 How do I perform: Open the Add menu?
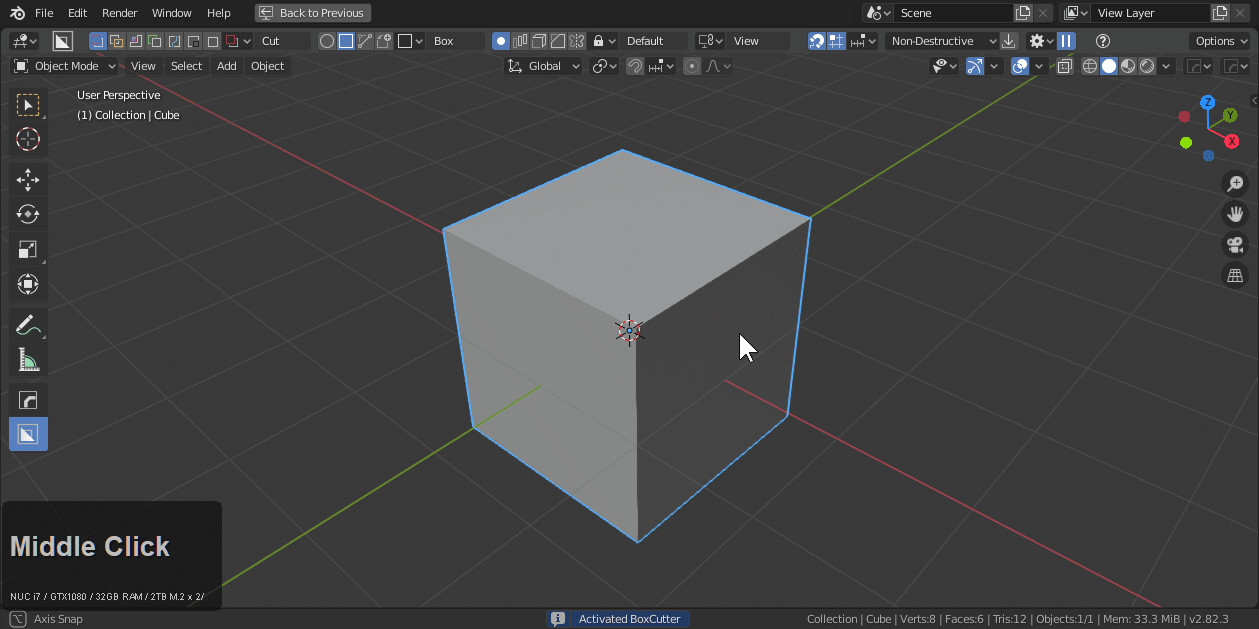(x=226, y=66)
